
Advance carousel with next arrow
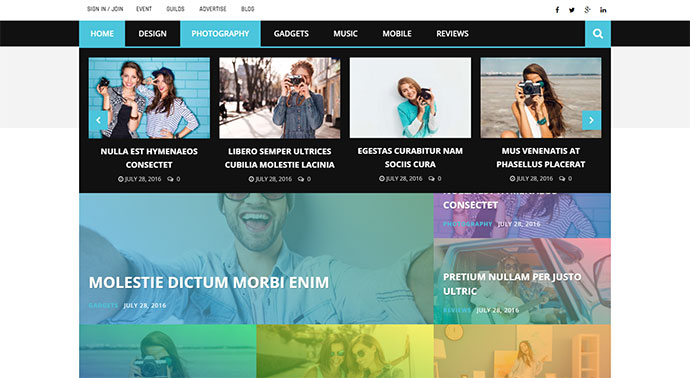591,120
